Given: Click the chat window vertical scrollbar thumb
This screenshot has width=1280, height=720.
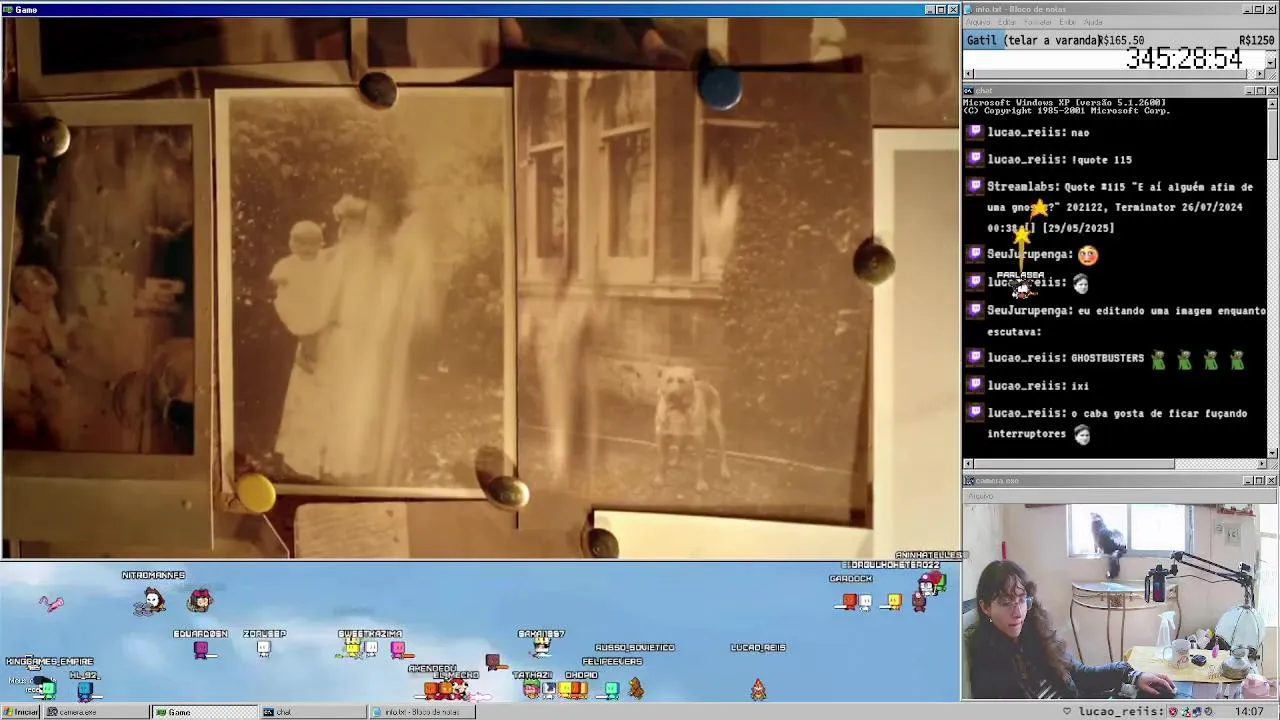Looking at the screenshot, I should click(1271, 132).
